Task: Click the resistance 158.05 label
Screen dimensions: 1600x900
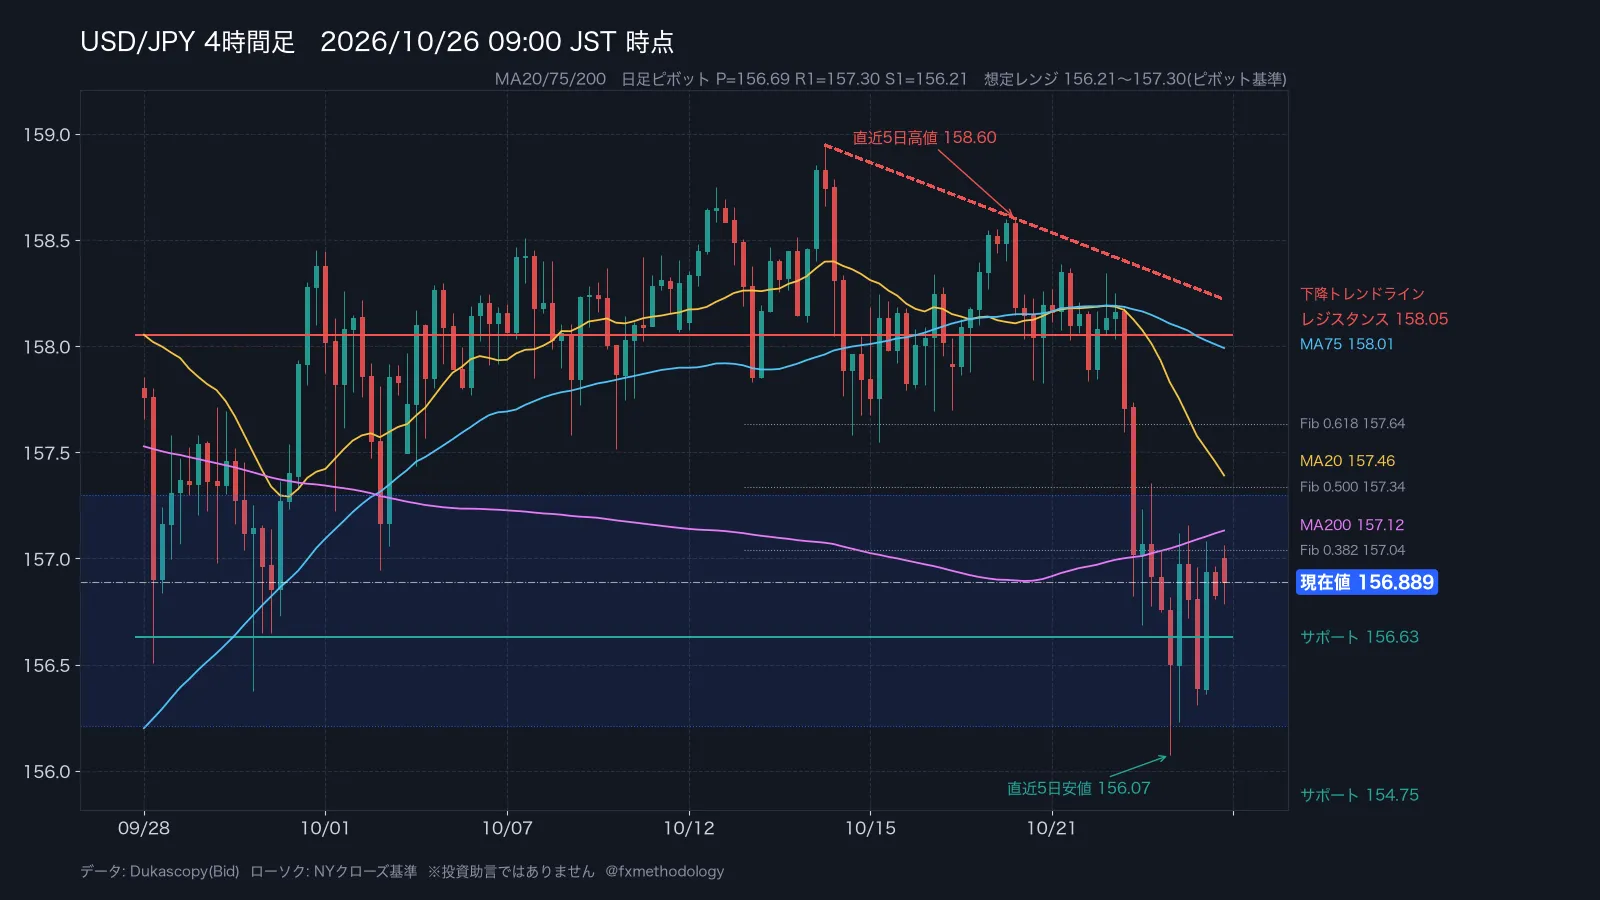Action: pyautogui.click(x=1374, y=319)
